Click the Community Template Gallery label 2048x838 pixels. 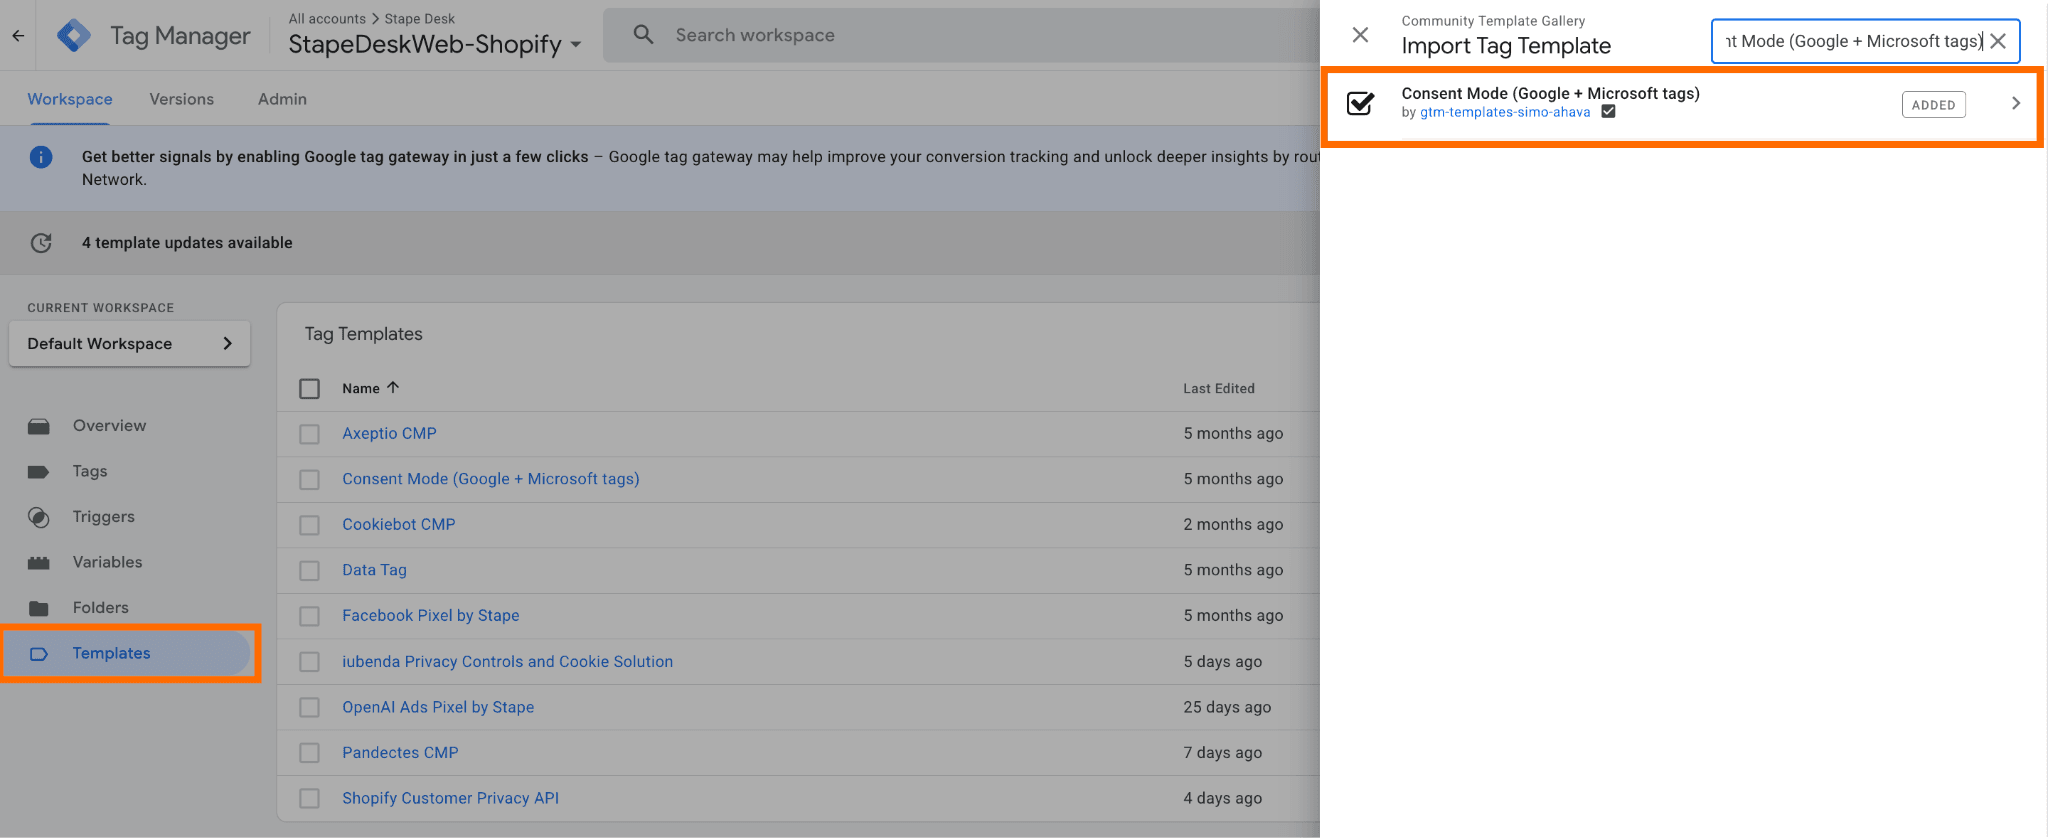click(x=1493, y=21)
